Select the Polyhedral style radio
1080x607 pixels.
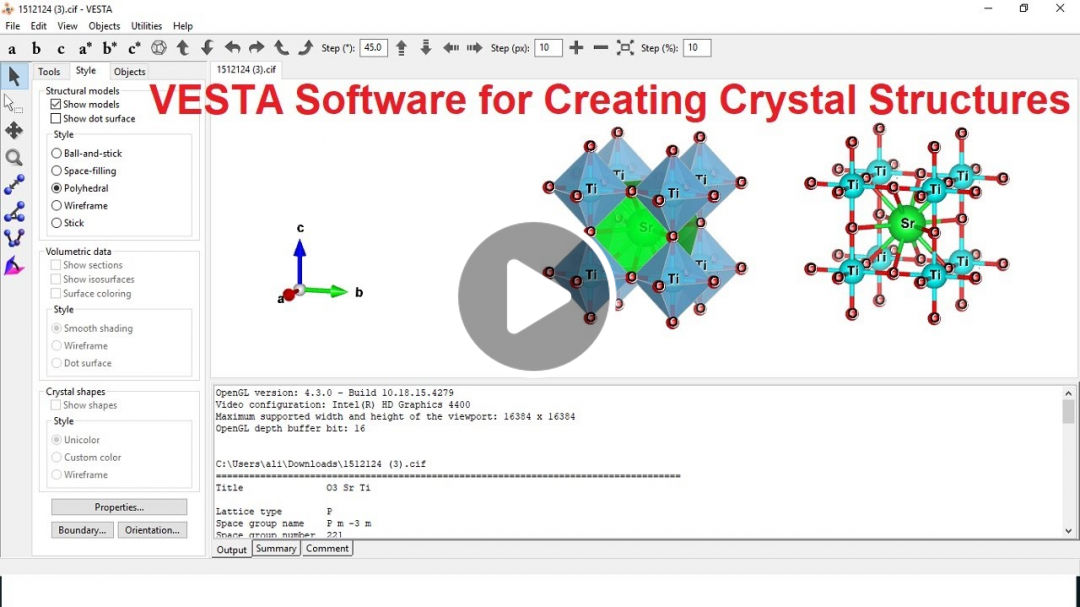click(56, 188)
